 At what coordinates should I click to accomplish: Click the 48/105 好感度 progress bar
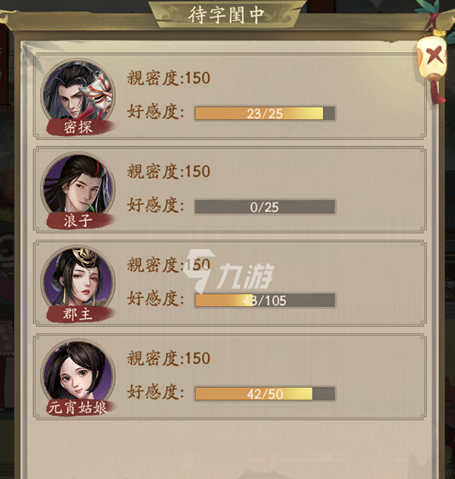pyautogui.click(x=265, y=300)
